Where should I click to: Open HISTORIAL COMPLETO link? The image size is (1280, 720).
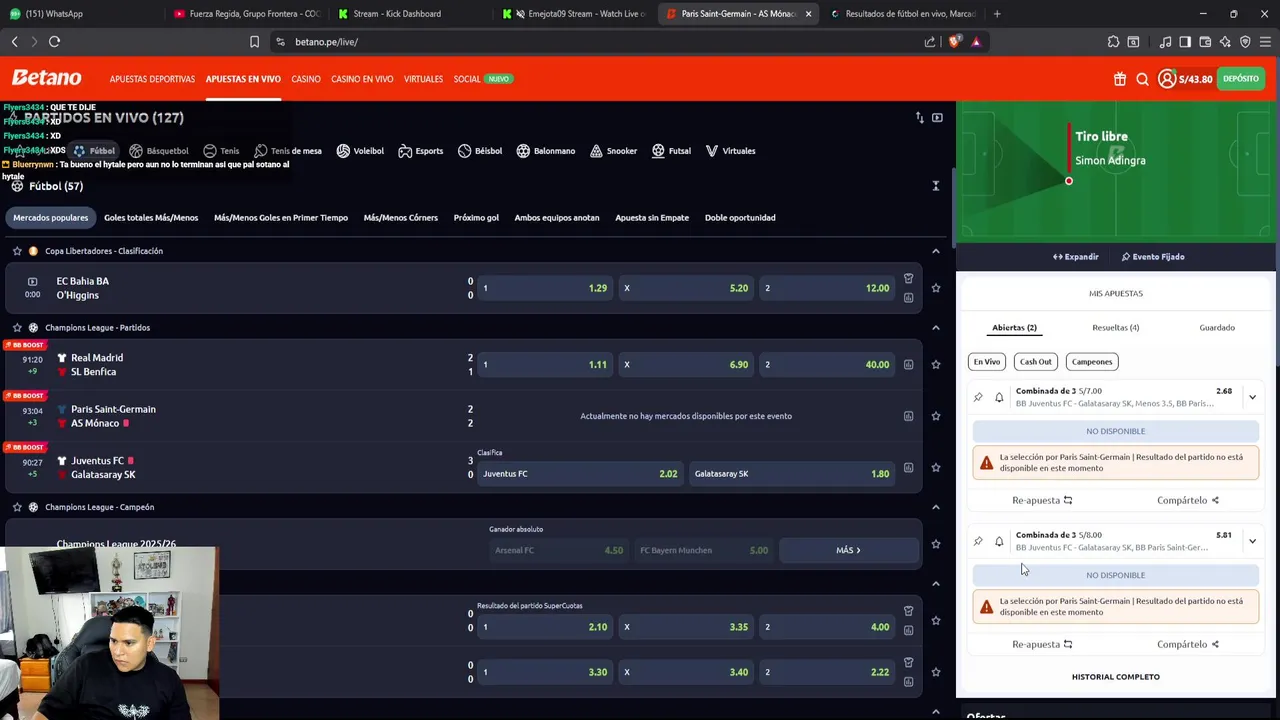1116,677
